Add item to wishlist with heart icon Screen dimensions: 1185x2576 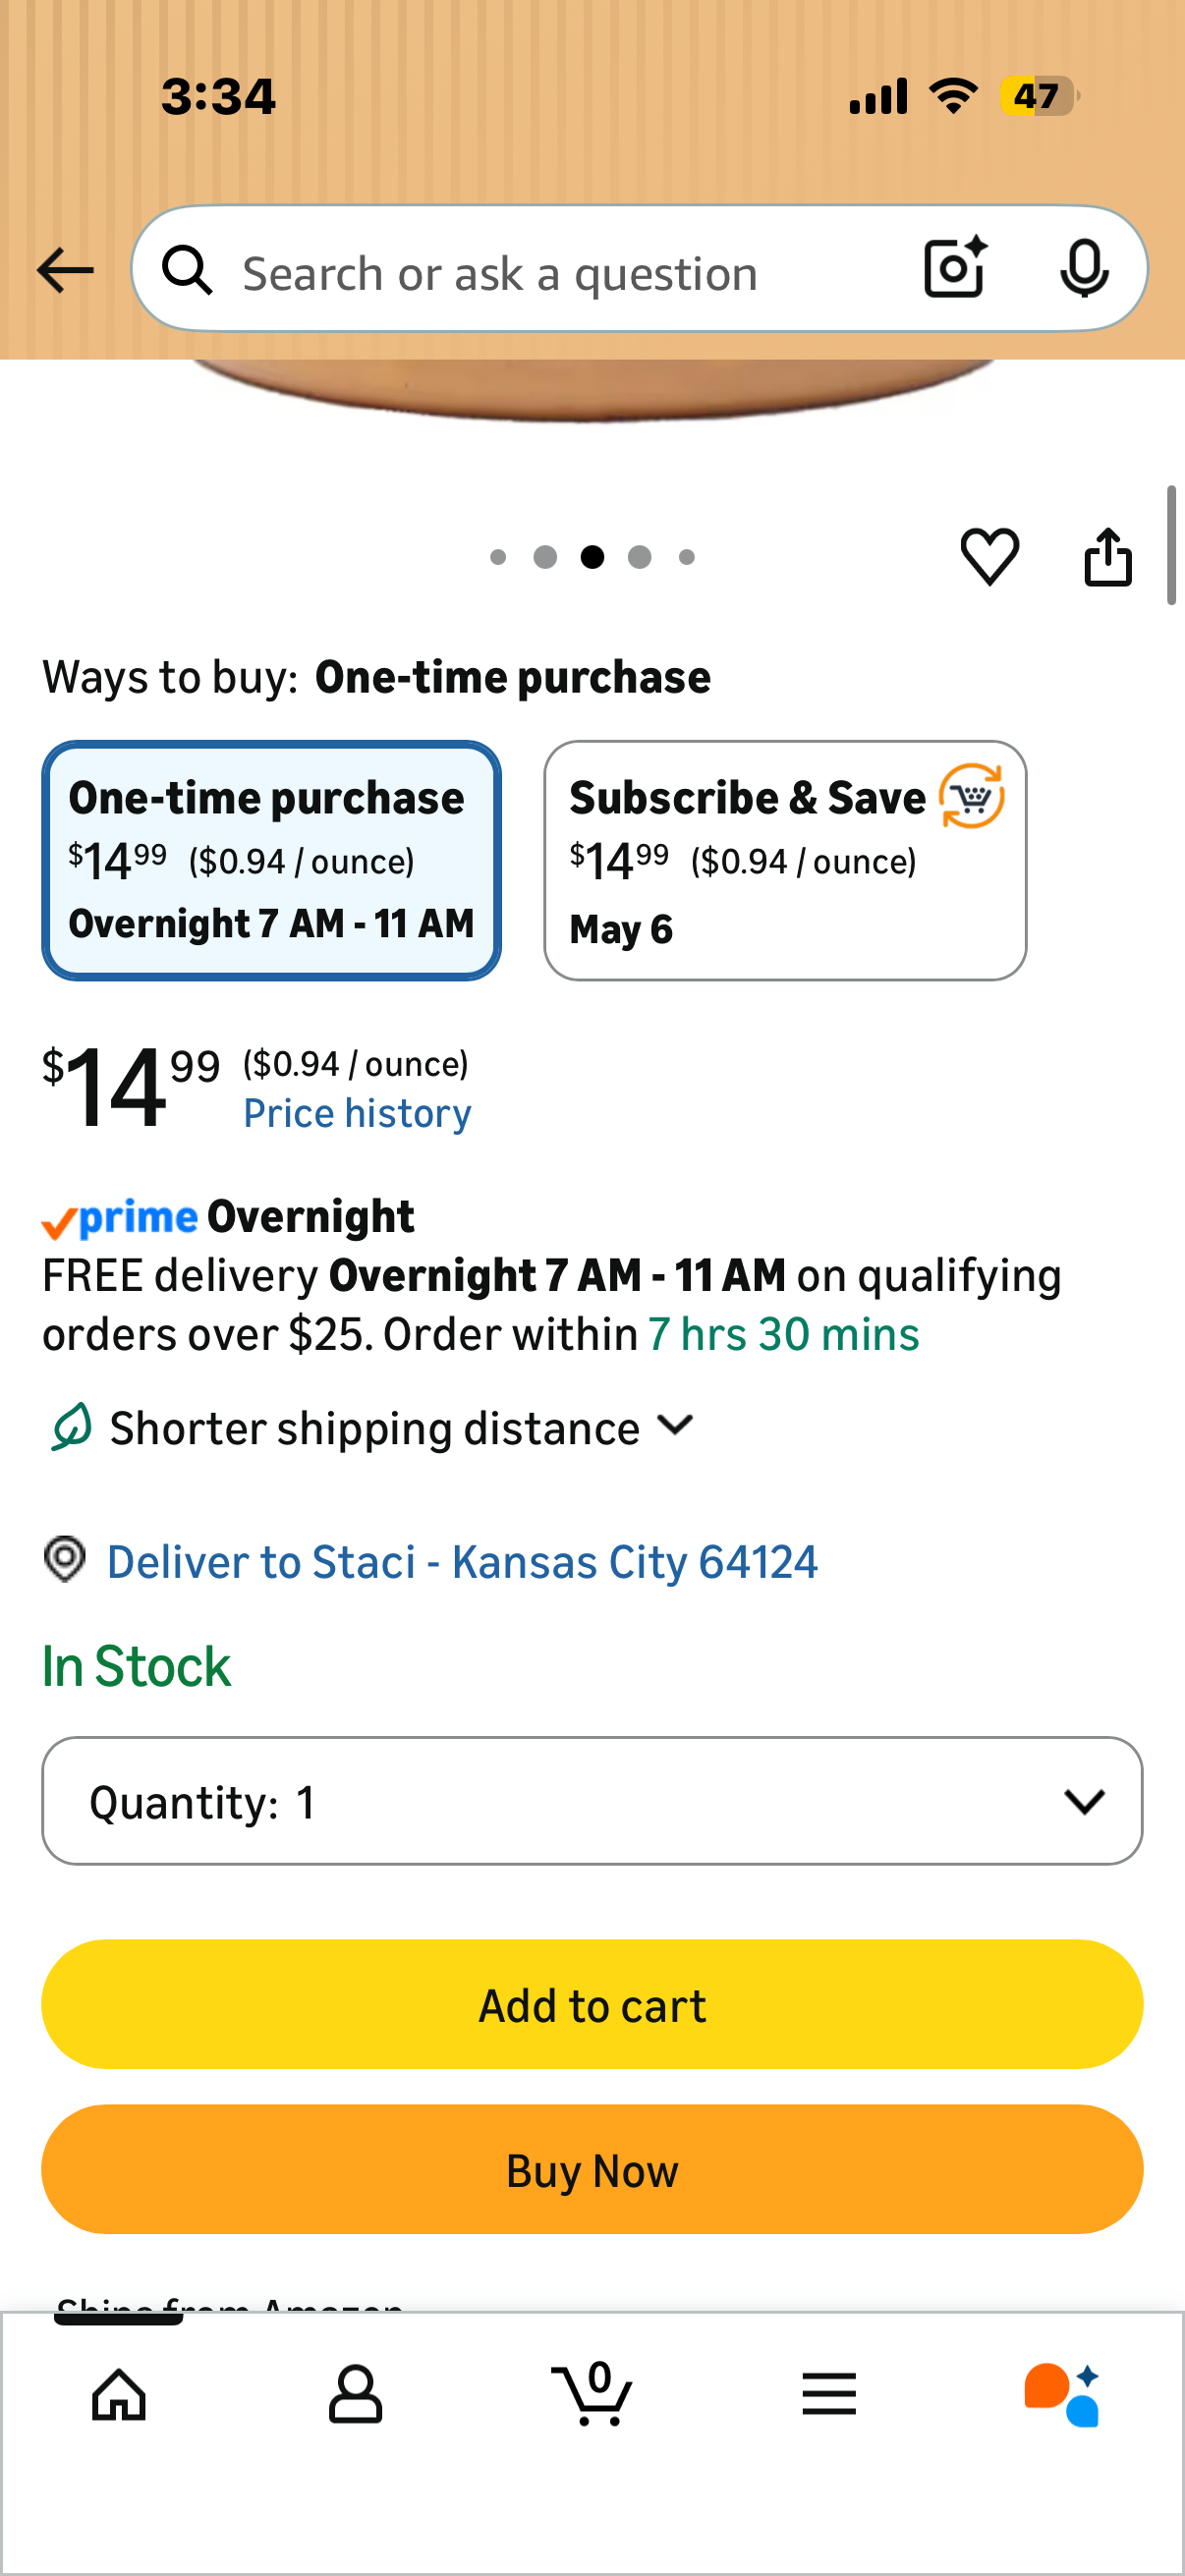tap(989, 556)
